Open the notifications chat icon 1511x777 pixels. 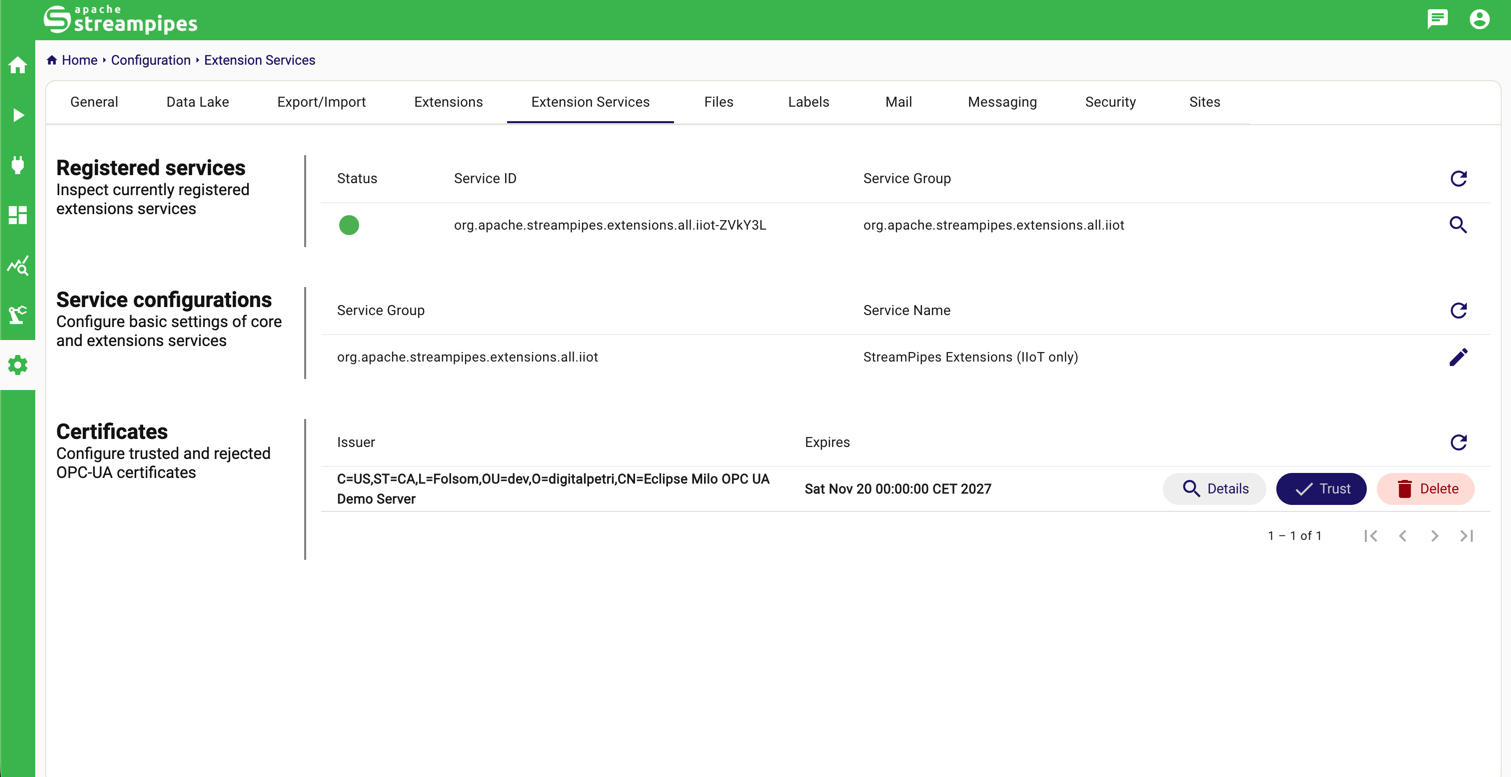tap(1437, 19)
